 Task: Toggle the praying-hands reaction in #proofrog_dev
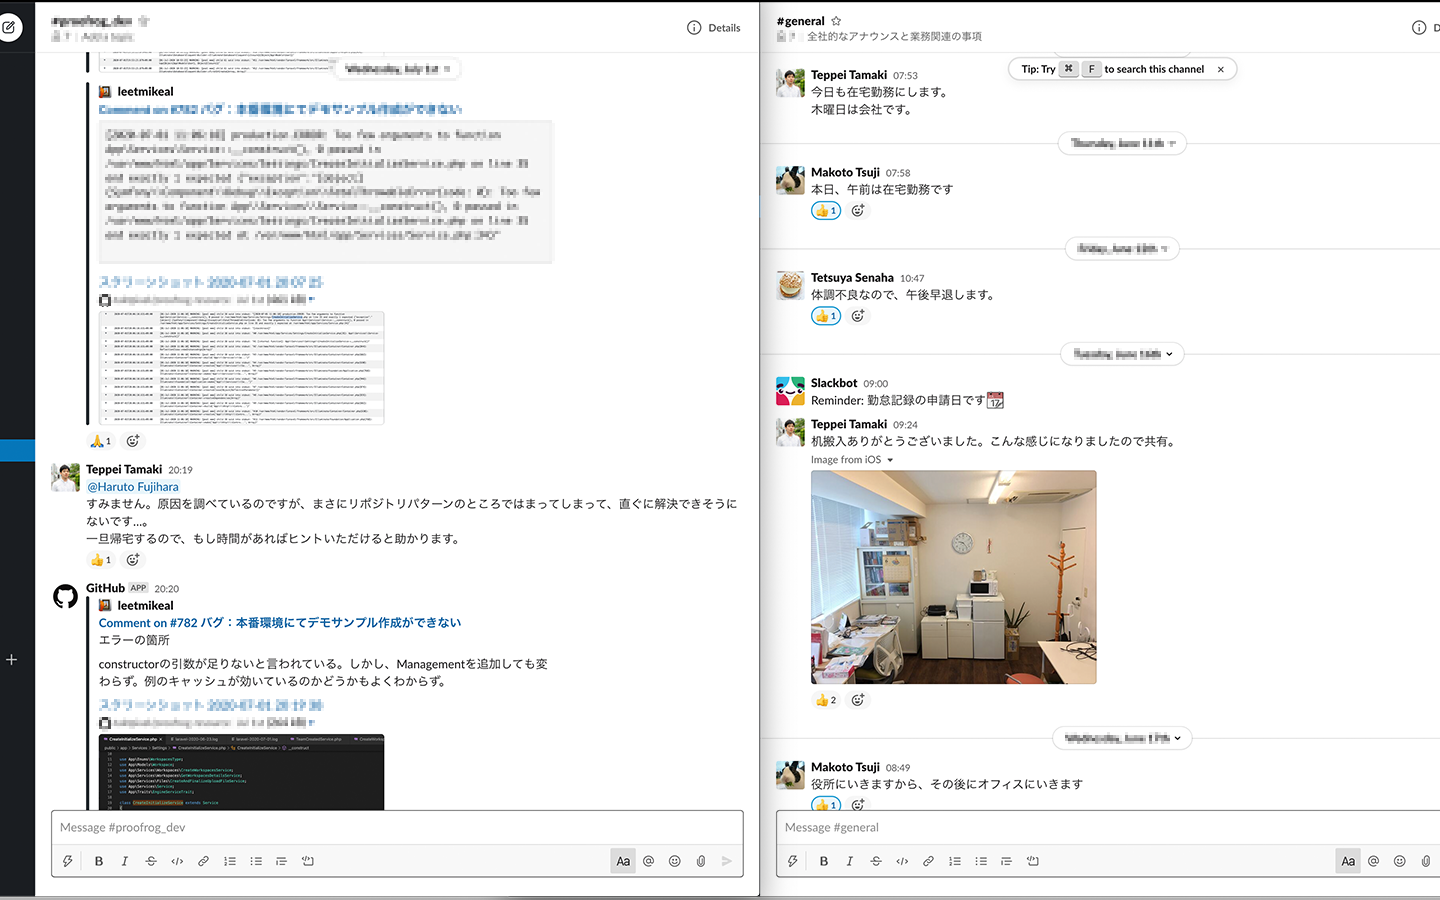(x=101, y=441)
